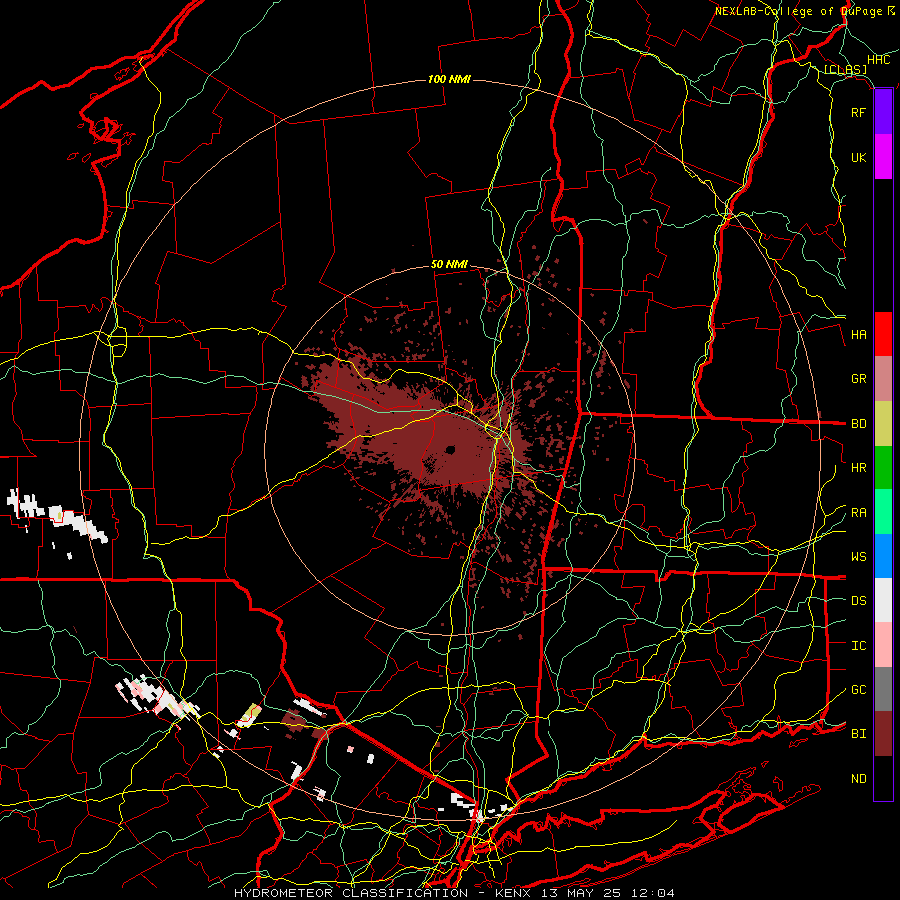Click the yellow-green echo patch near southwest
The image size is (900, 900).
[x=249, y=715]
